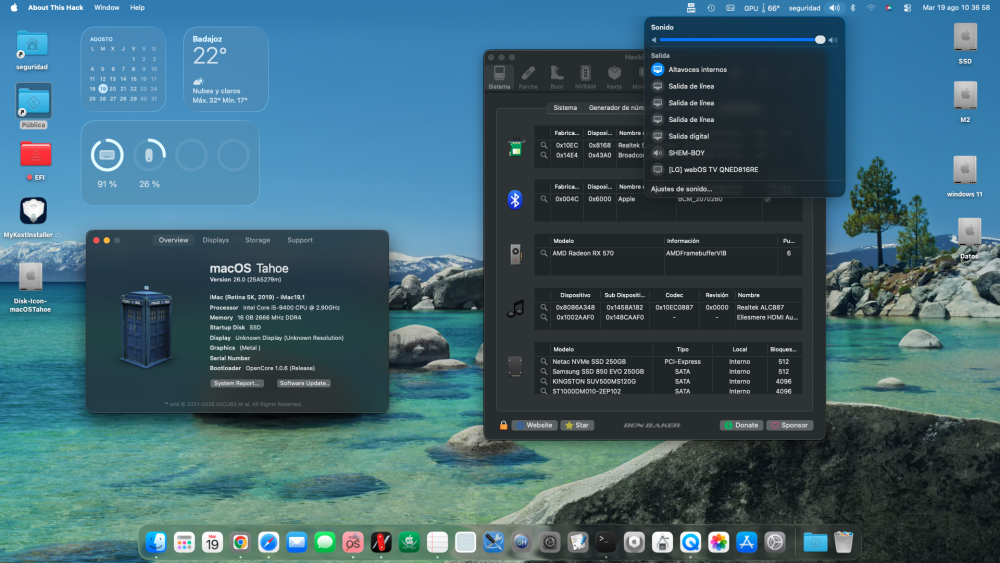Open Terminal from the Dock
The width and height of the screenshot is (1000, 563).
[606, 542]
